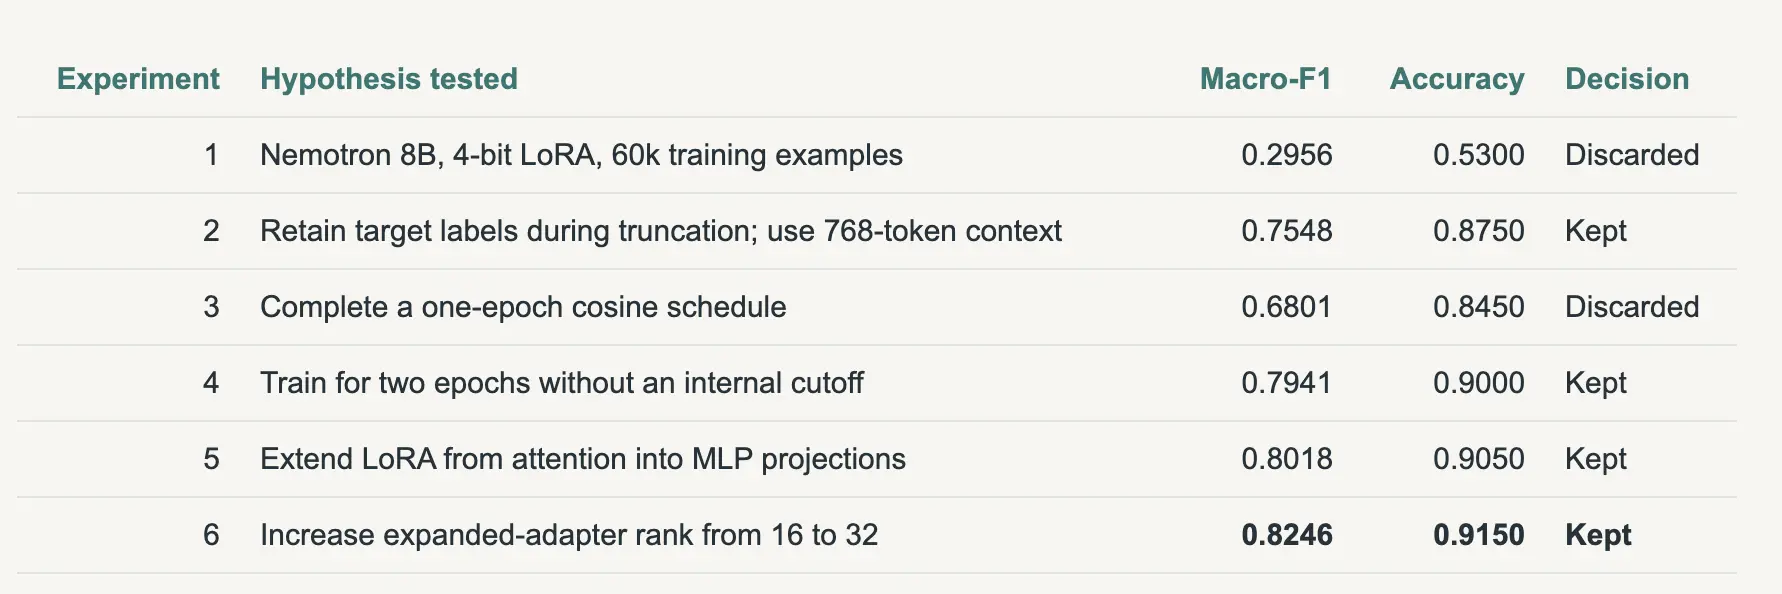
Task: Click the Experiment column header
Action: click(x=138, y=79)
